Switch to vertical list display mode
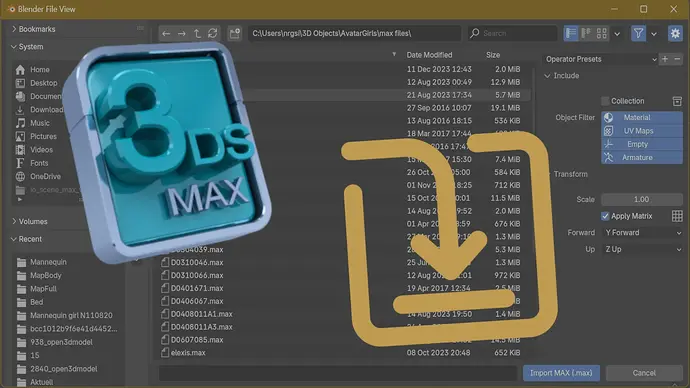The height and width of the screenshot is (388, 690). (571, 33)
